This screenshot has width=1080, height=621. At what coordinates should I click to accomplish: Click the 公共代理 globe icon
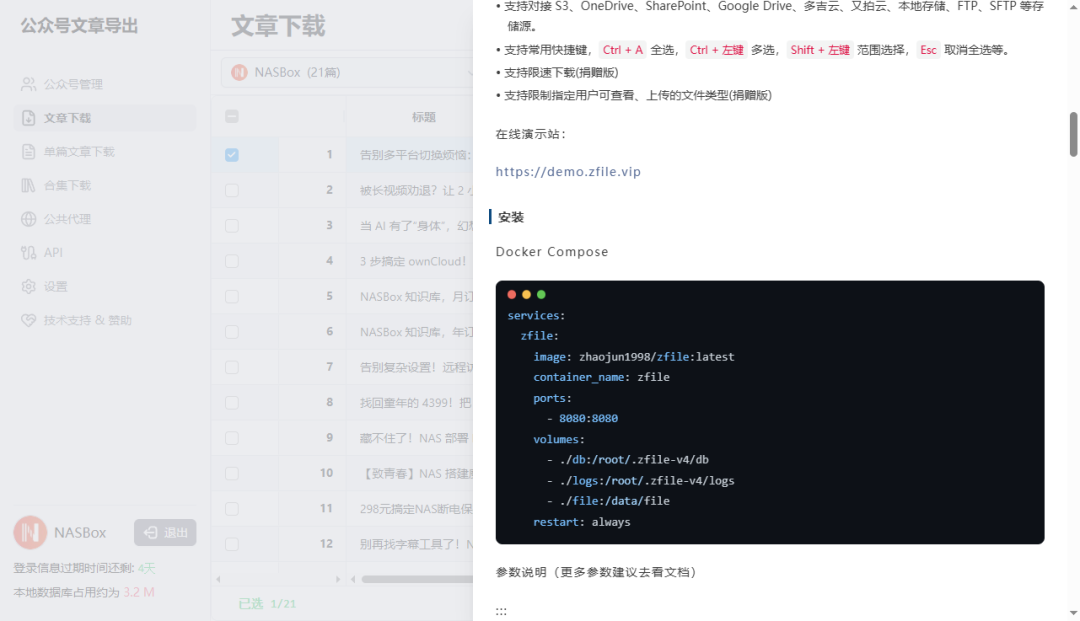point(29,219)
